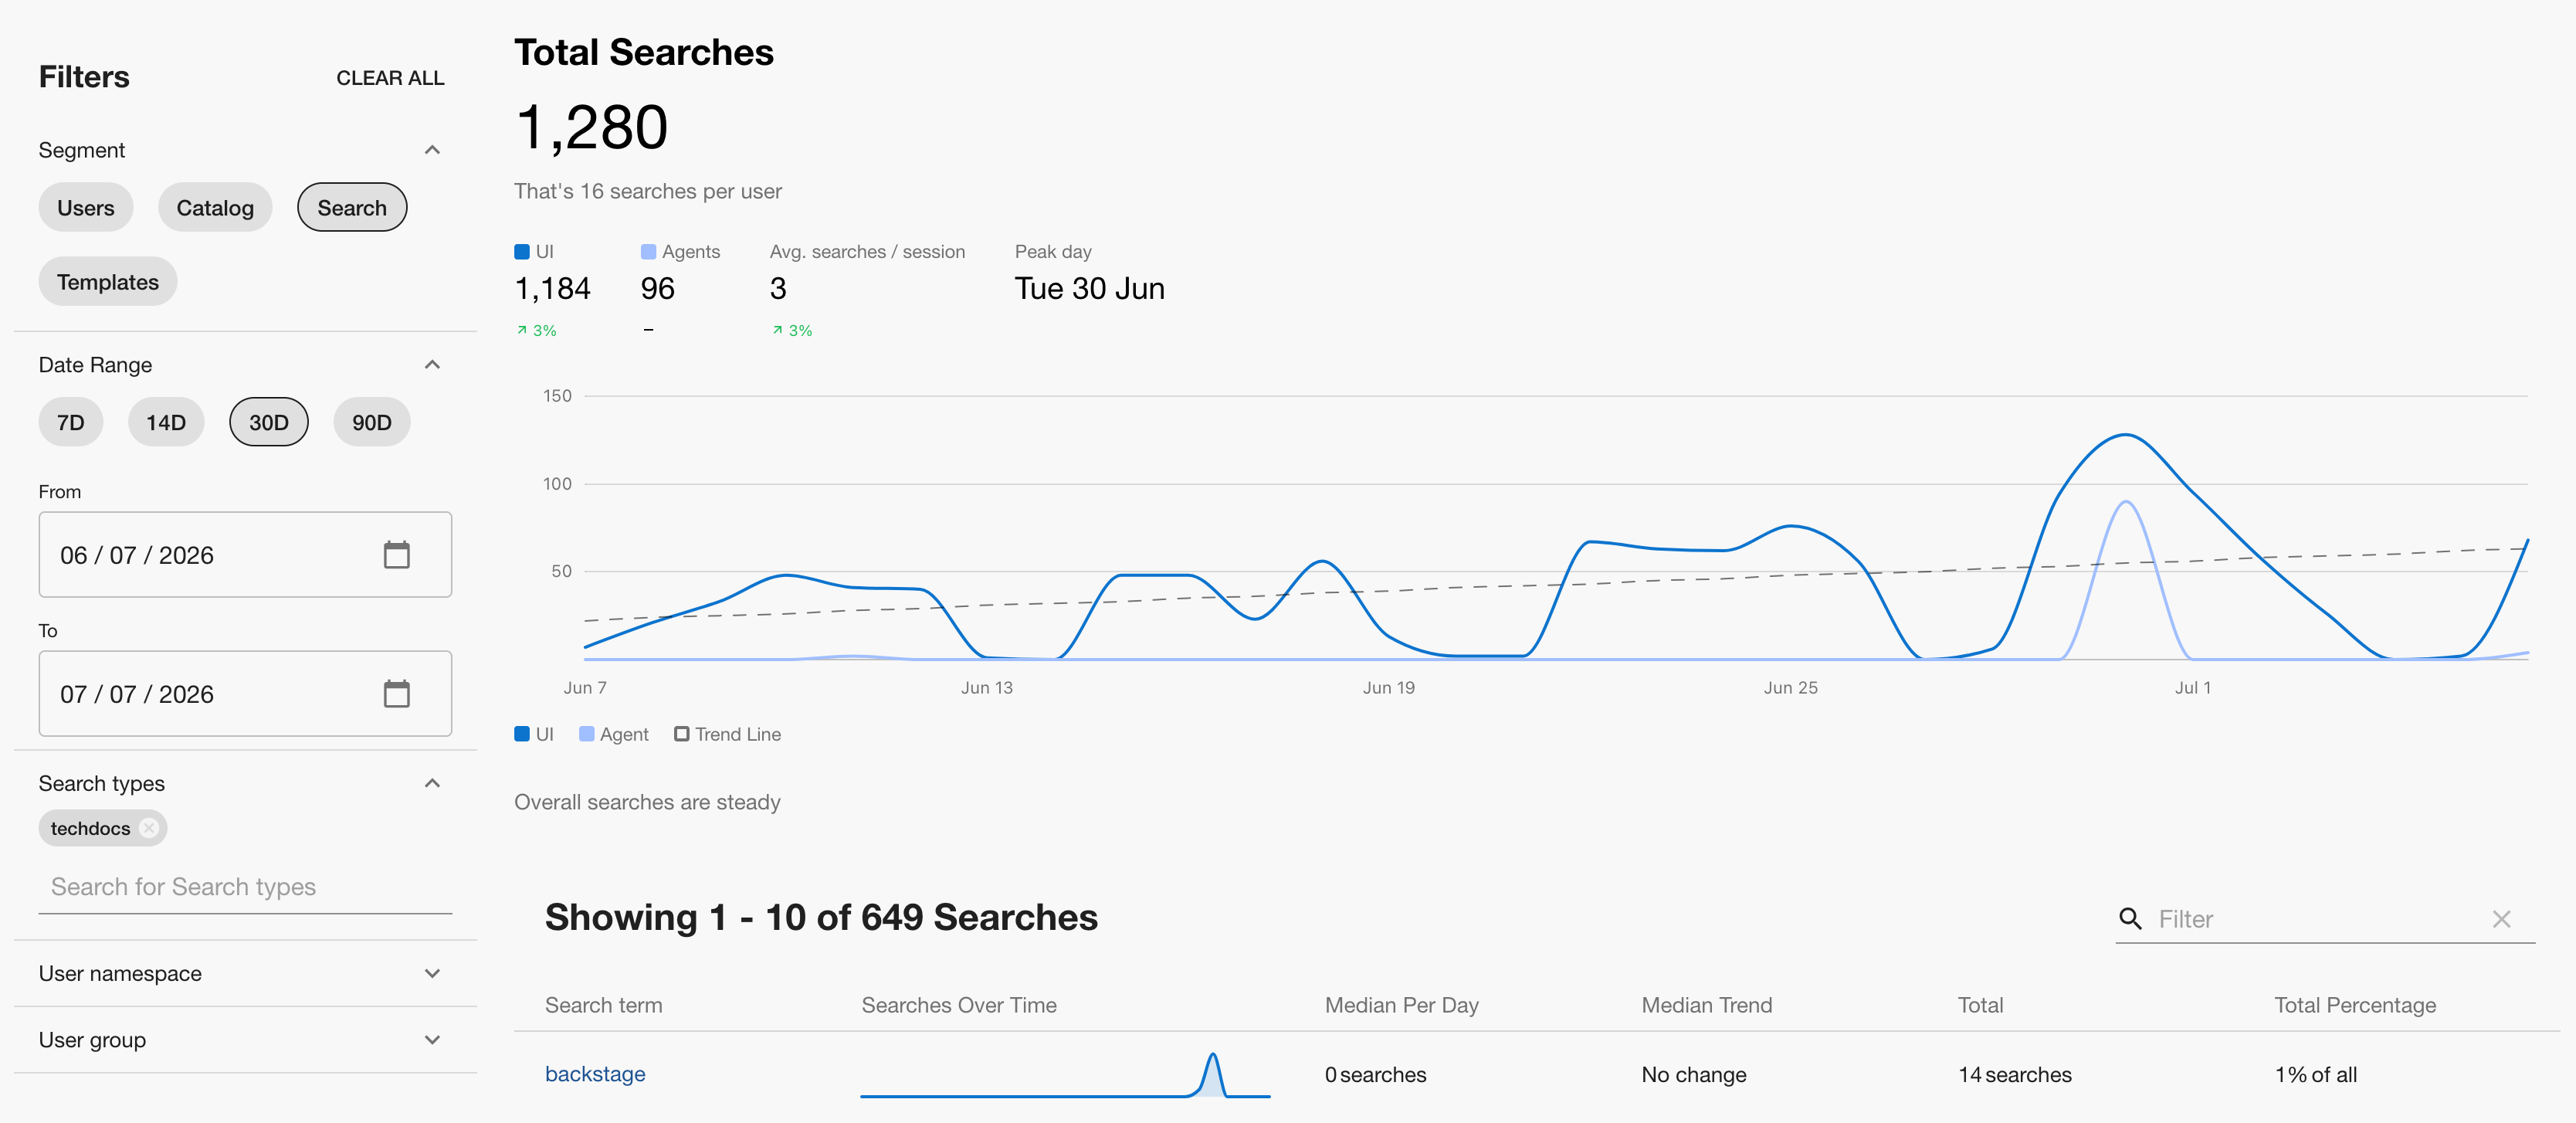Toggle the UI series in chart legend
Viewport: 2576px width, 1123px height.
point(534,734)
